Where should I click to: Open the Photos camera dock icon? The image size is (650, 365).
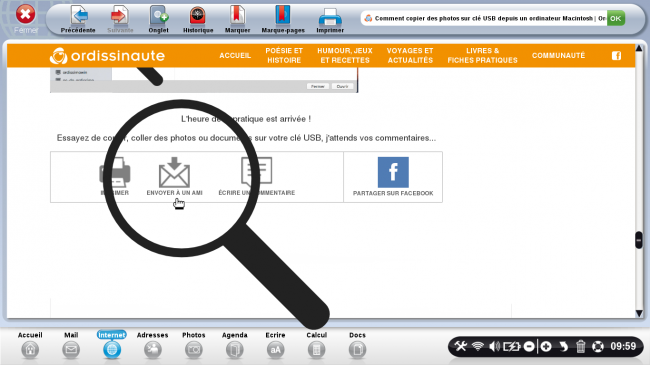(x=194, y=350)
